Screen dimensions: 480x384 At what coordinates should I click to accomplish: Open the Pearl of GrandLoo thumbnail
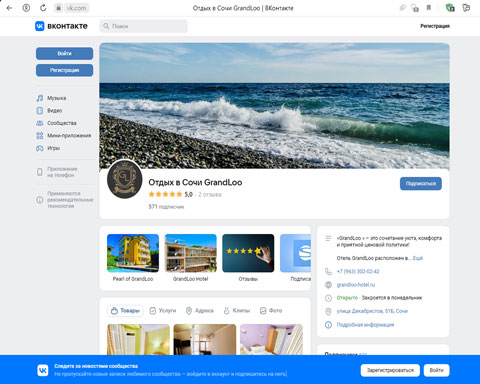point(133,253)
